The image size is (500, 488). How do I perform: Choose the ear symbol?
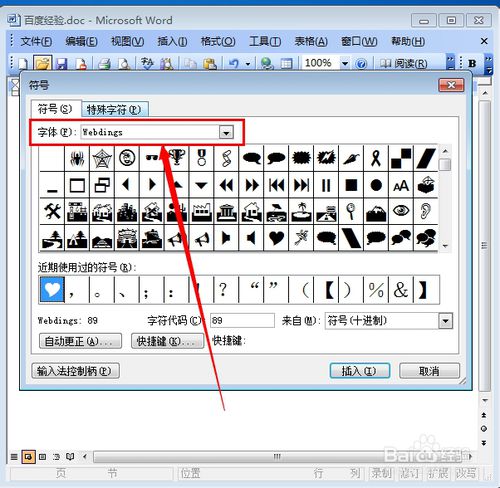(426, 211)
